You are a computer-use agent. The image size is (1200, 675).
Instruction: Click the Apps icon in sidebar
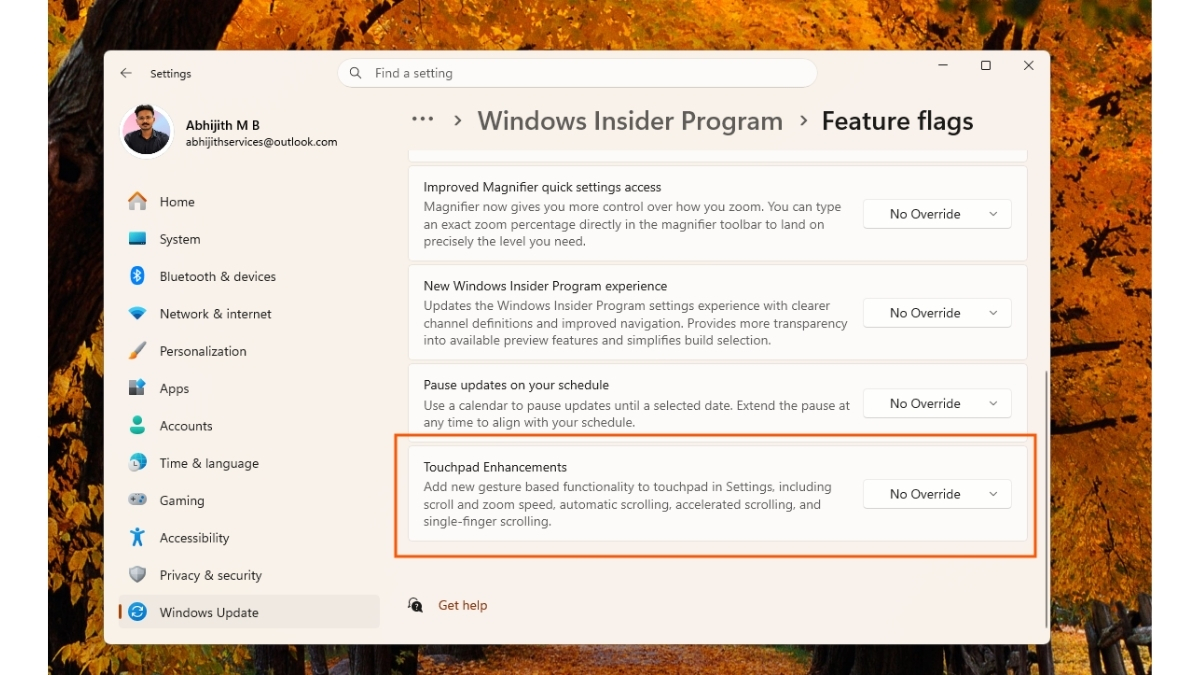(138, 388)
